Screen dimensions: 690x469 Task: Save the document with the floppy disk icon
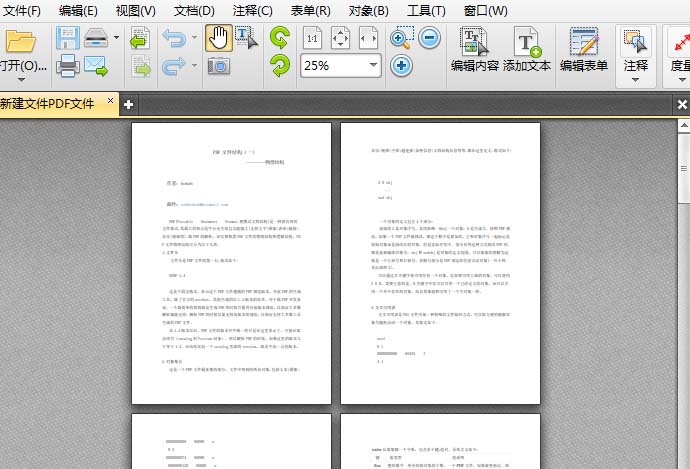68,38
